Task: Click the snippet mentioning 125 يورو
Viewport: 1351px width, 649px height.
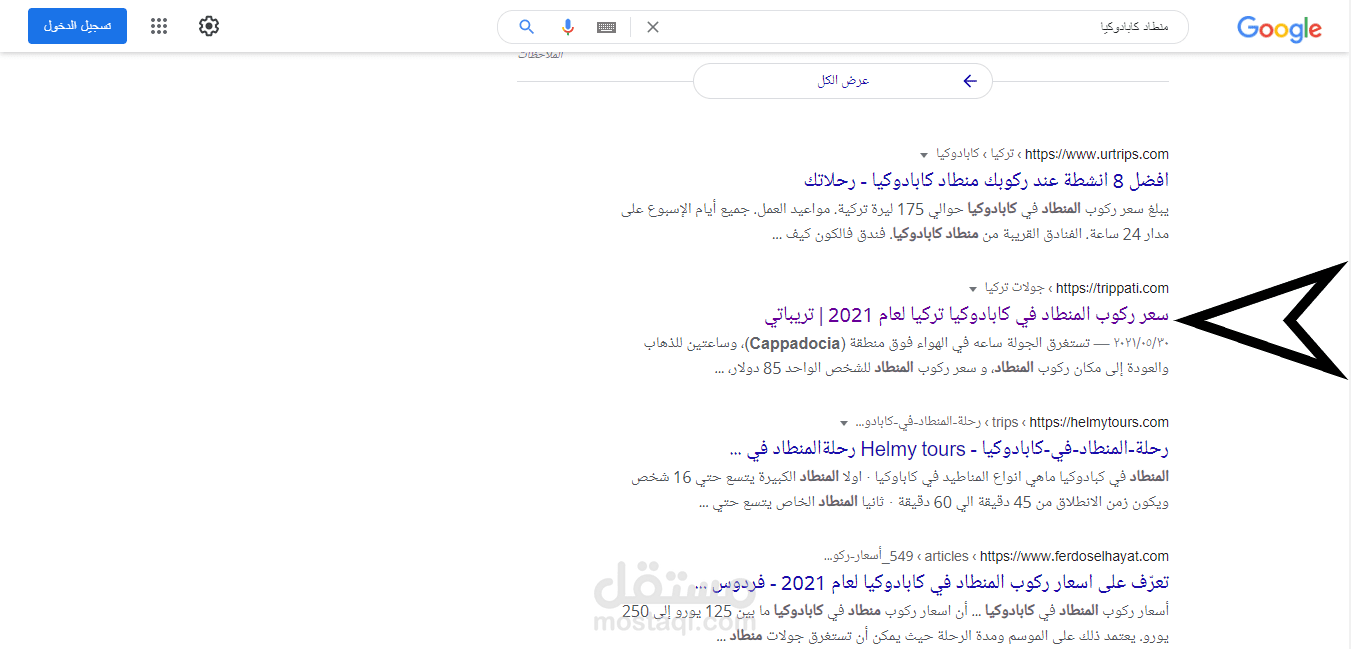Action: [x=895, y=624]
